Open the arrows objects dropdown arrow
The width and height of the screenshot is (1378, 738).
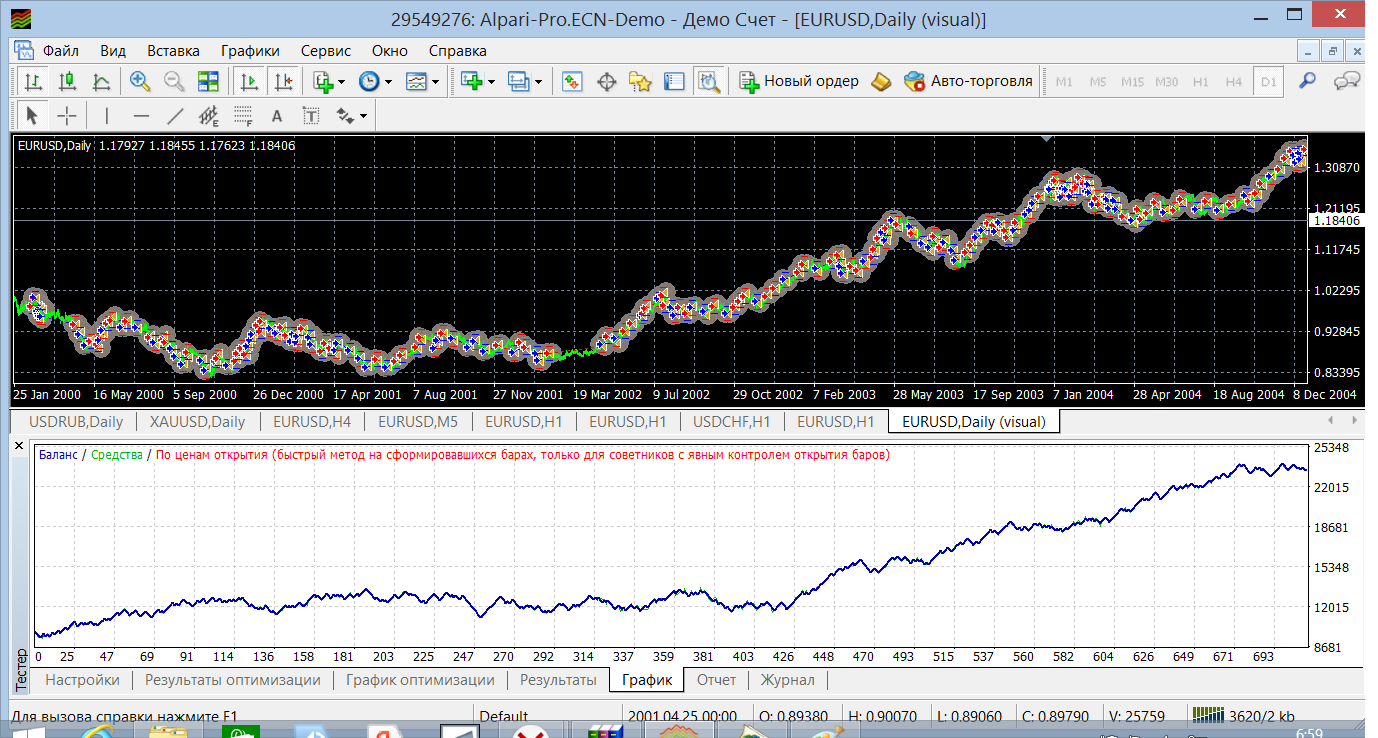point(364,116)
